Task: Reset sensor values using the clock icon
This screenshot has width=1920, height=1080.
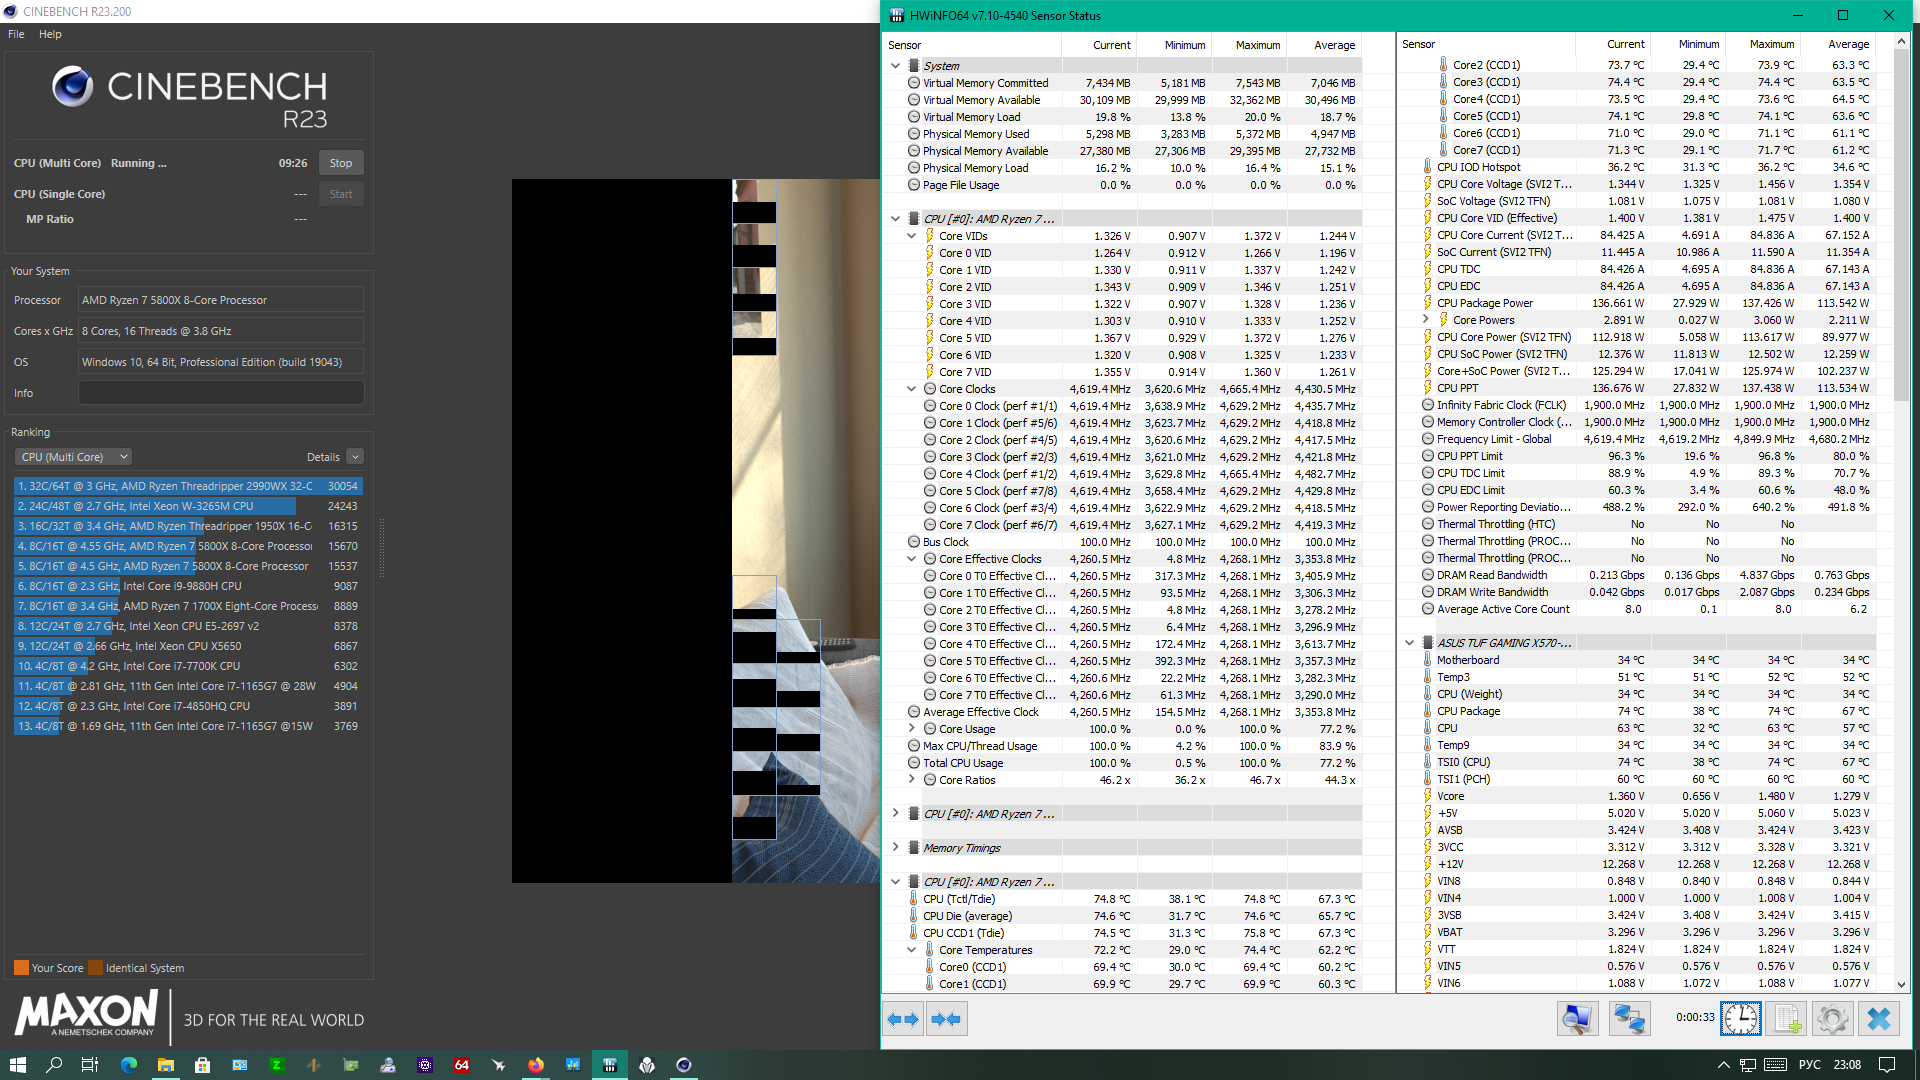Action: point(1741,1019)
